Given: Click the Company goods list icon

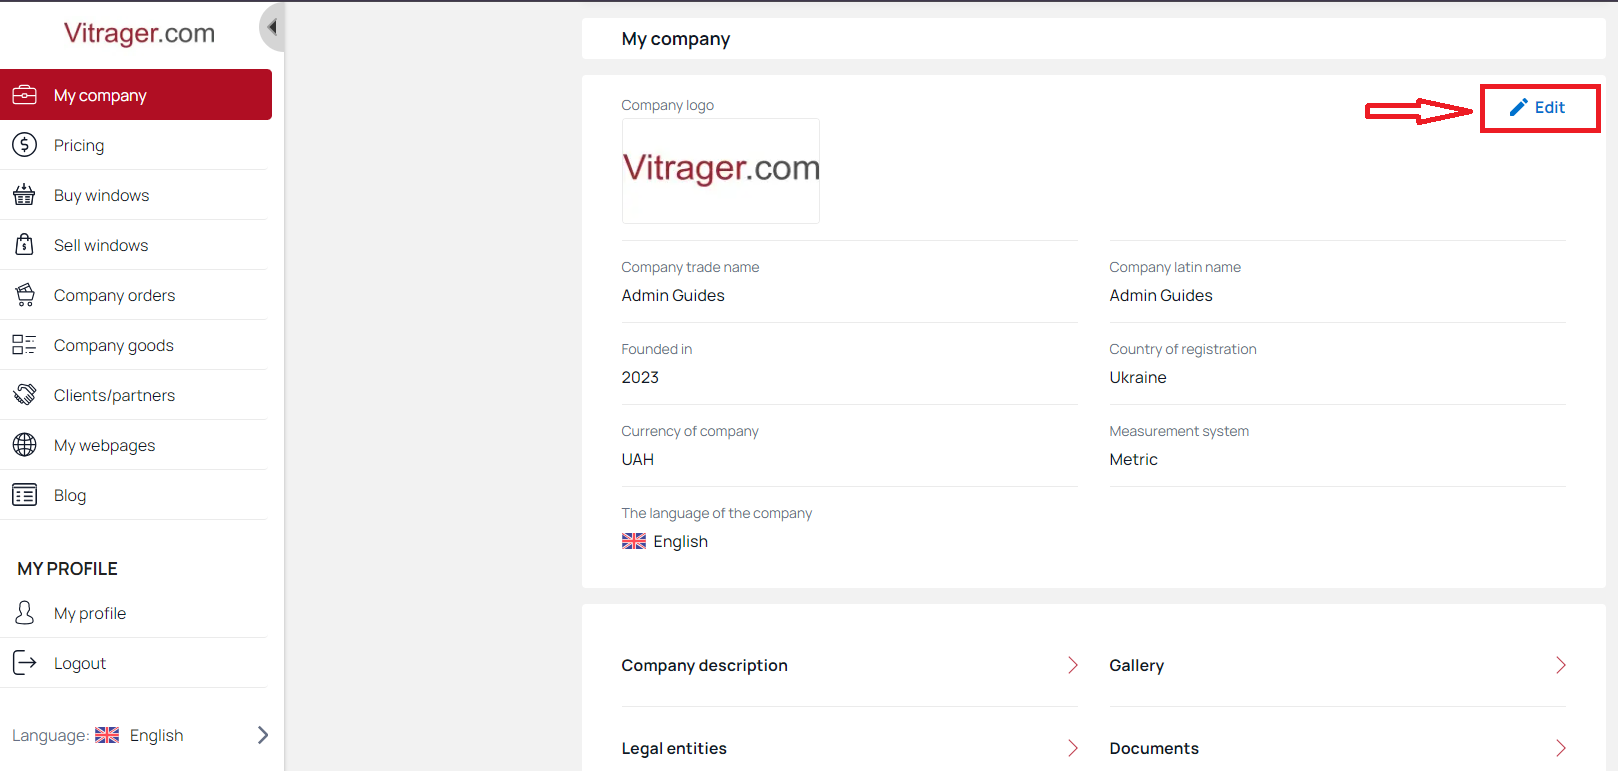Looking at the screenshot, I should click(x=25, y=345).
